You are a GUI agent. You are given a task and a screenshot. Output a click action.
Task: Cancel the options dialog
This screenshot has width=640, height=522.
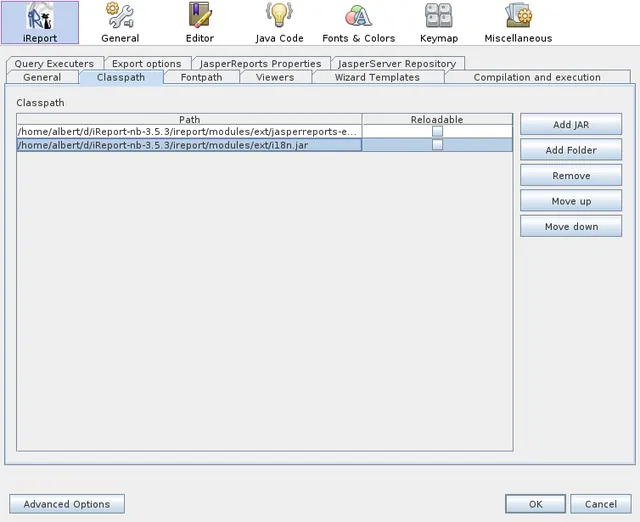pos(600,504)
